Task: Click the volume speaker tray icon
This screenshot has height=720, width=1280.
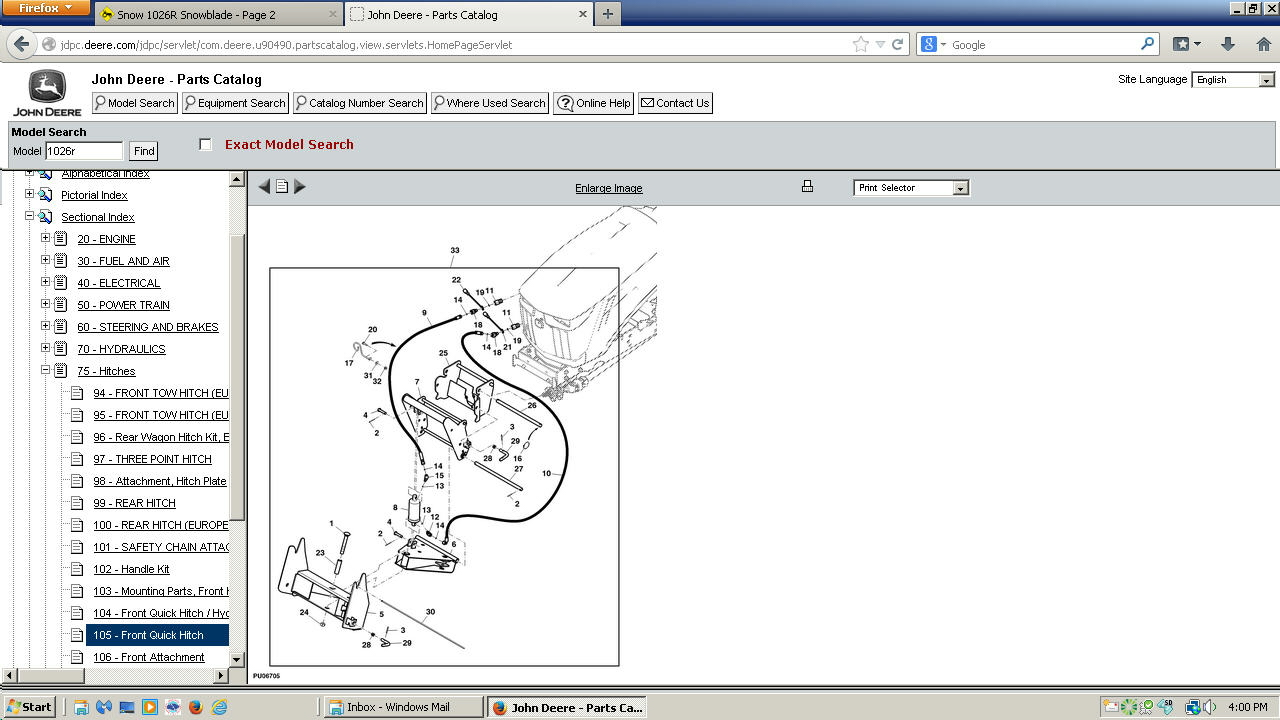Action: (1210, 707)
